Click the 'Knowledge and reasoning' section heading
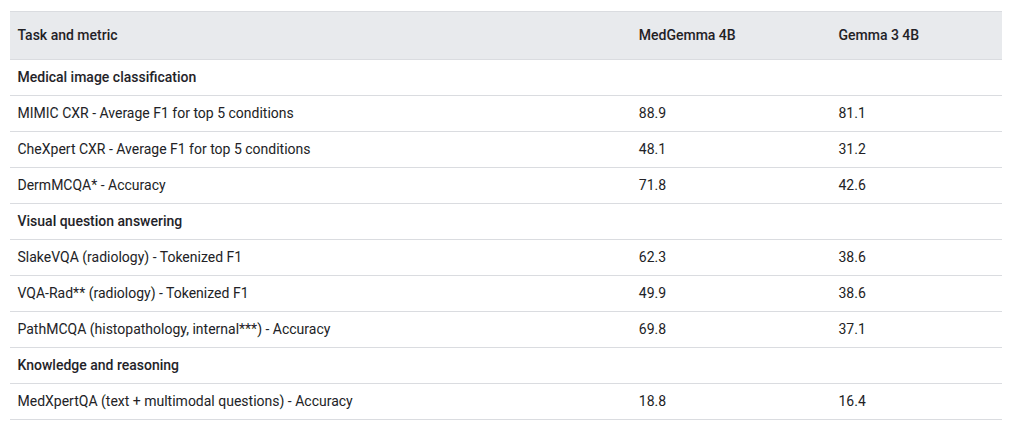This screenshot has height=430, width=1013. 98,365
